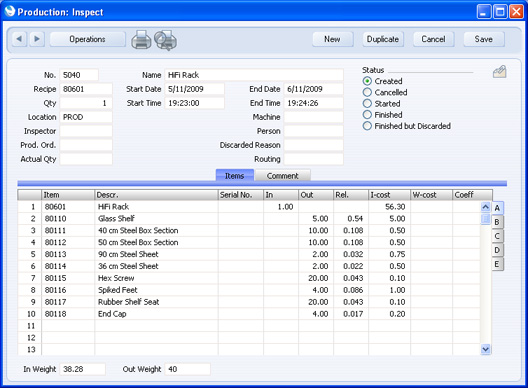Screen dimensions: 528x388
Task: Select the Started status
Action: (367, 103)
